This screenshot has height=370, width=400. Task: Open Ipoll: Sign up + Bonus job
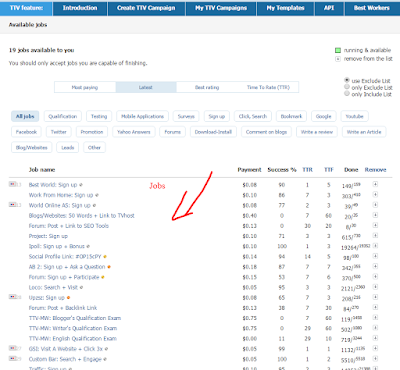click(57, 246)
